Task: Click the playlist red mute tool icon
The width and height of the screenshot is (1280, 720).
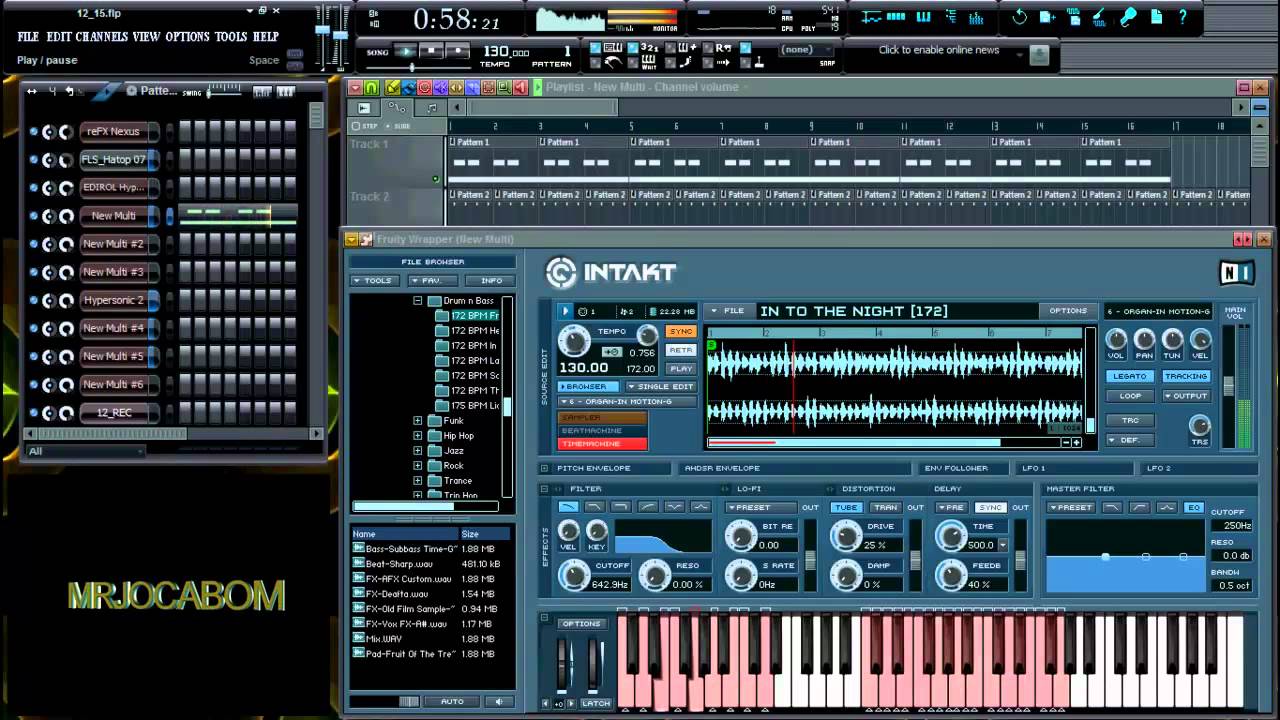Action: pyautogui.click(x=424, y=88)
